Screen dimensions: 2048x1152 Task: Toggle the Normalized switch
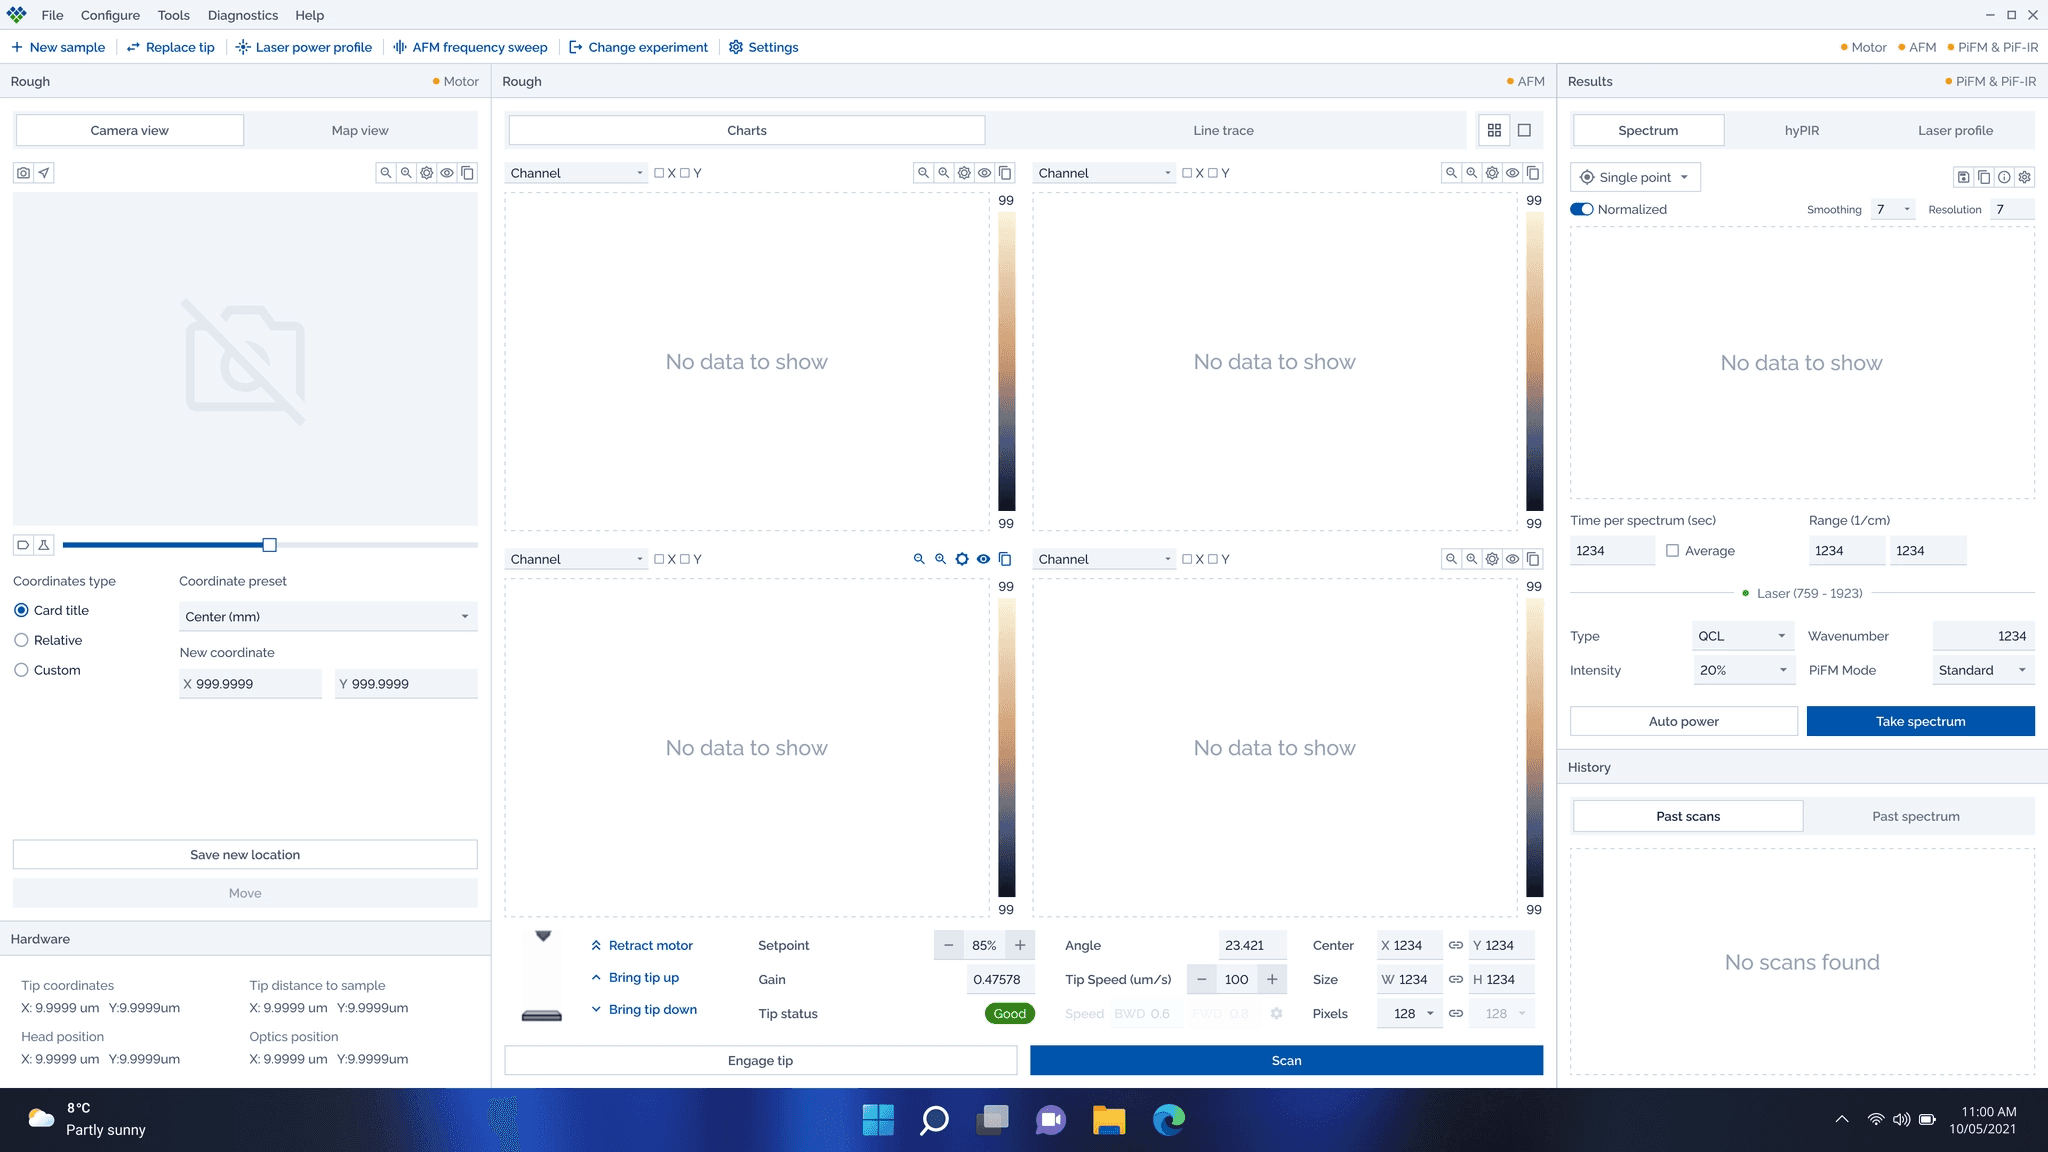click(x=1581, y=209)
